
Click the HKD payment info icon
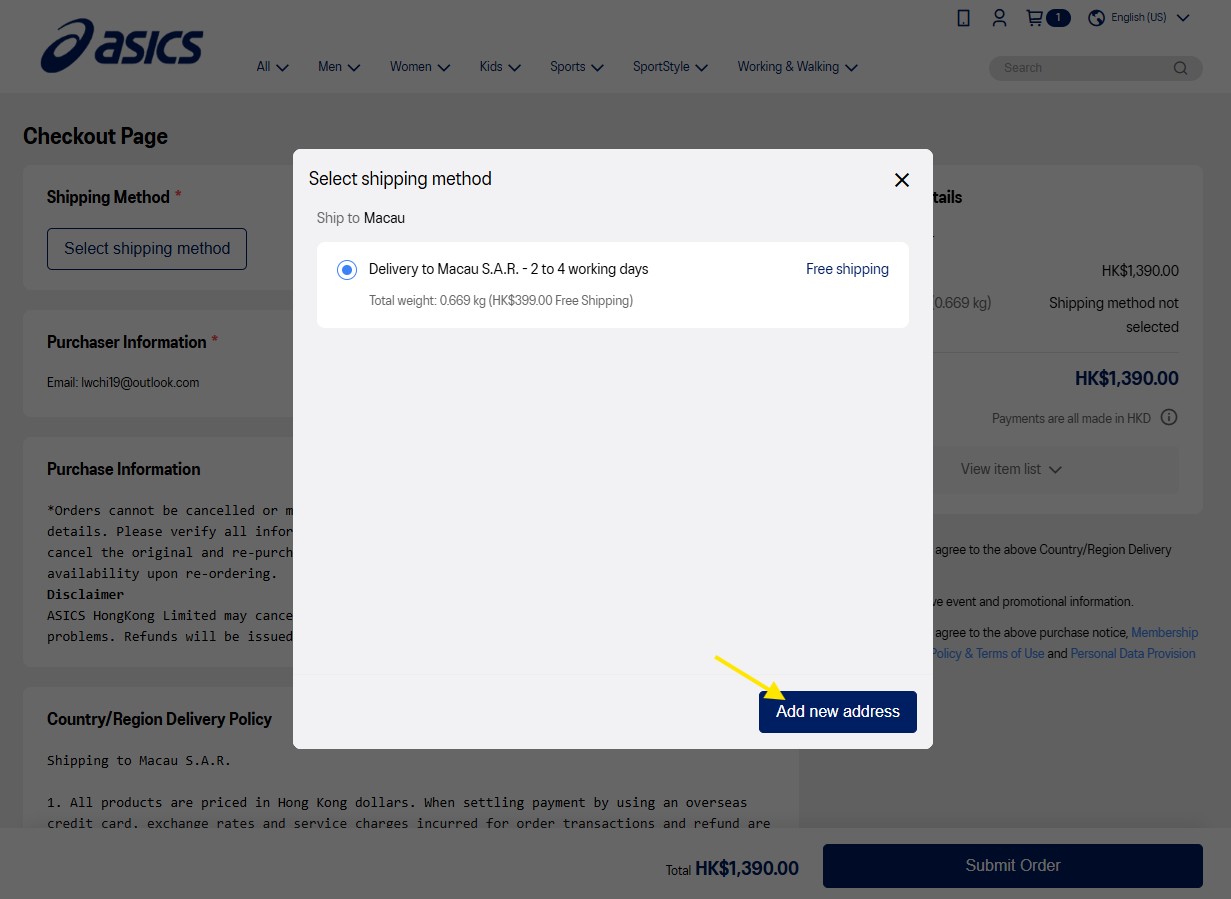click(x=1169, y=418)
